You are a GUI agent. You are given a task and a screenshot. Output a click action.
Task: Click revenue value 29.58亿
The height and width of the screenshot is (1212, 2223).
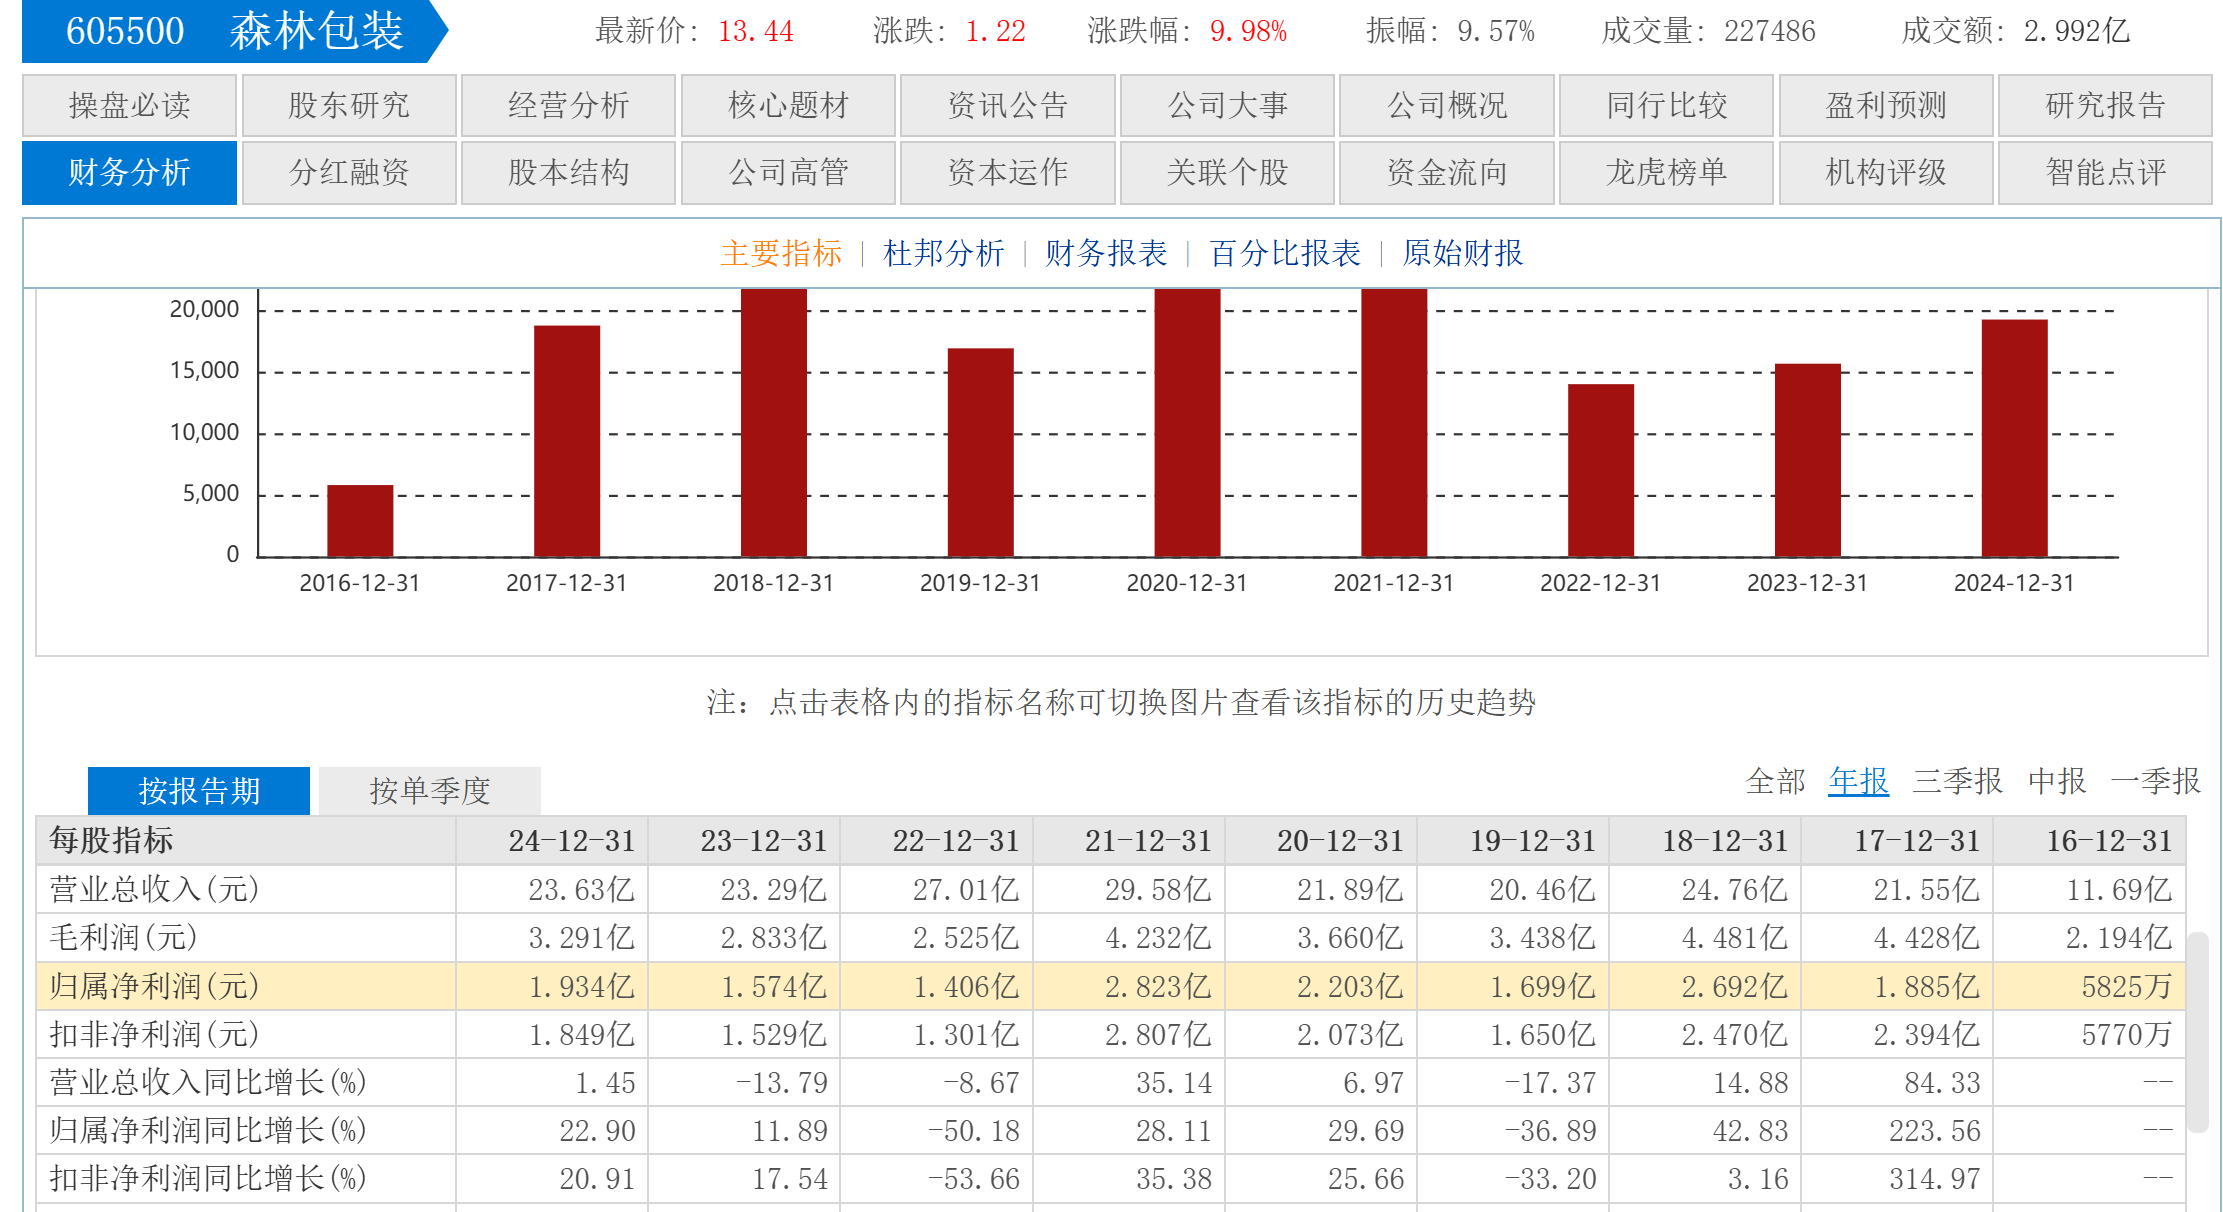1158,890
